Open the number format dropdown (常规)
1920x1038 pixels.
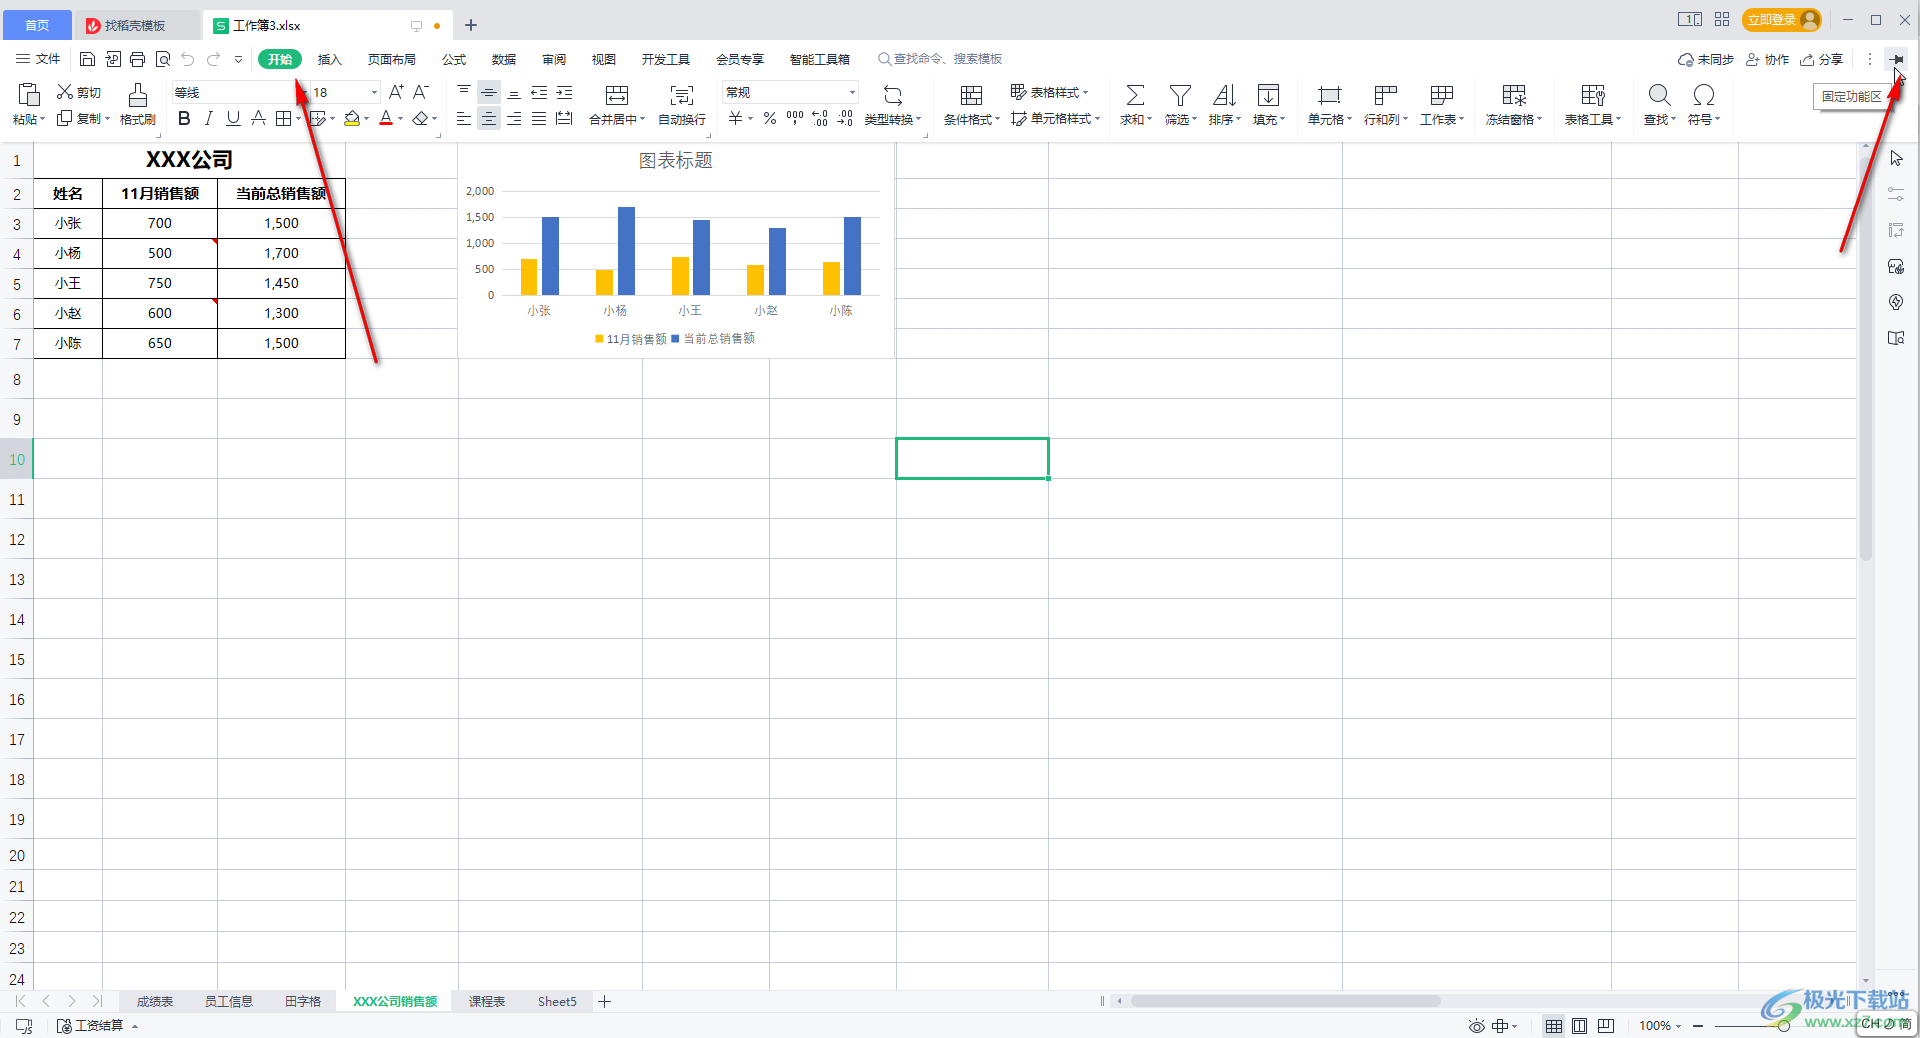pos(852,92)
